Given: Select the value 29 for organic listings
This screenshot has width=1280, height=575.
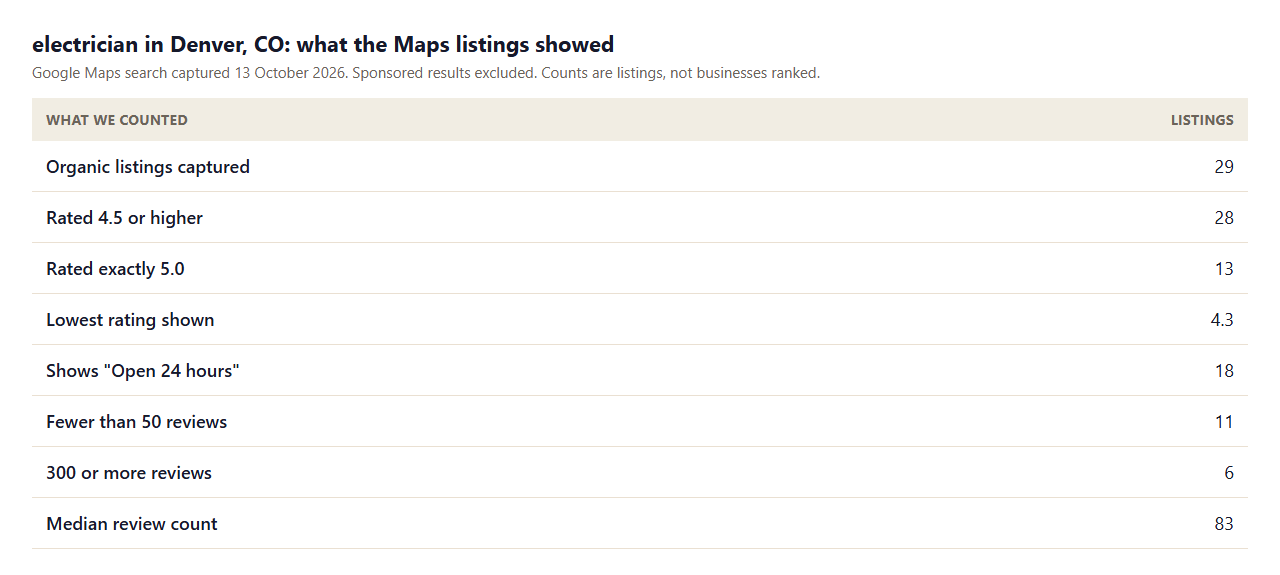Looking at the screenshot, I should click(1224, 167).
